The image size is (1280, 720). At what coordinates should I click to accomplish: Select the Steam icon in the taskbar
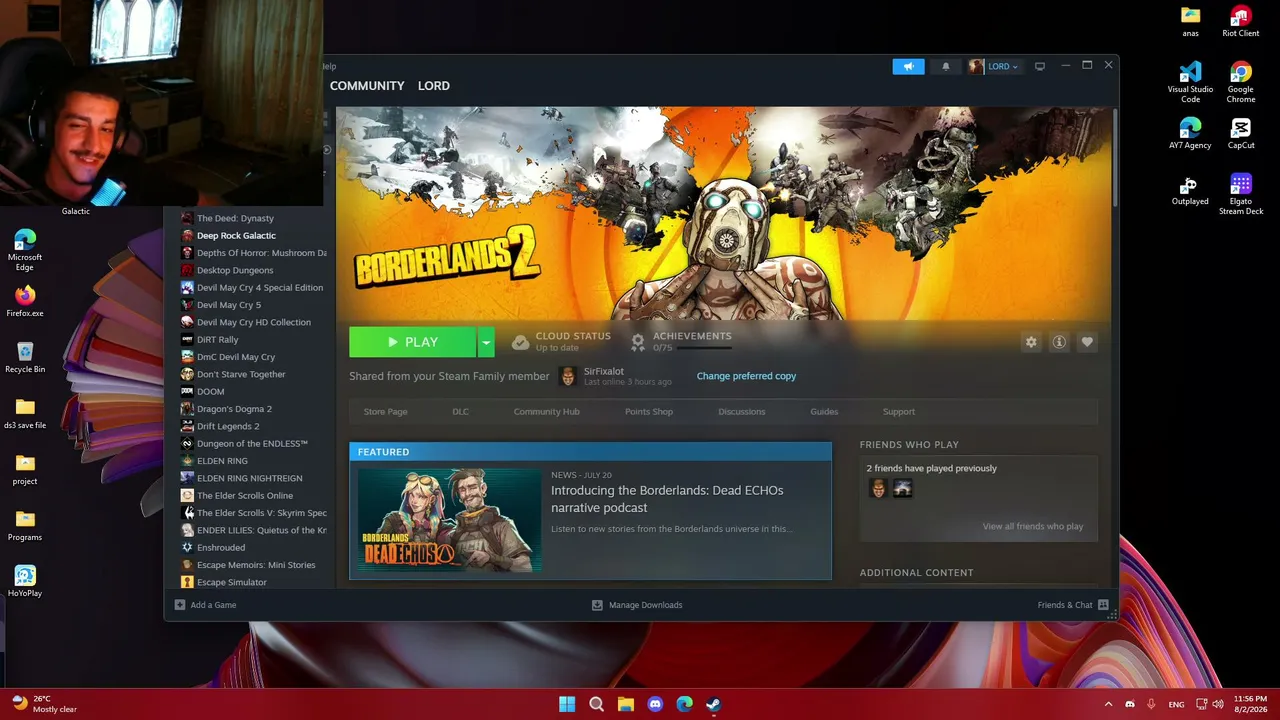[713, 704]
